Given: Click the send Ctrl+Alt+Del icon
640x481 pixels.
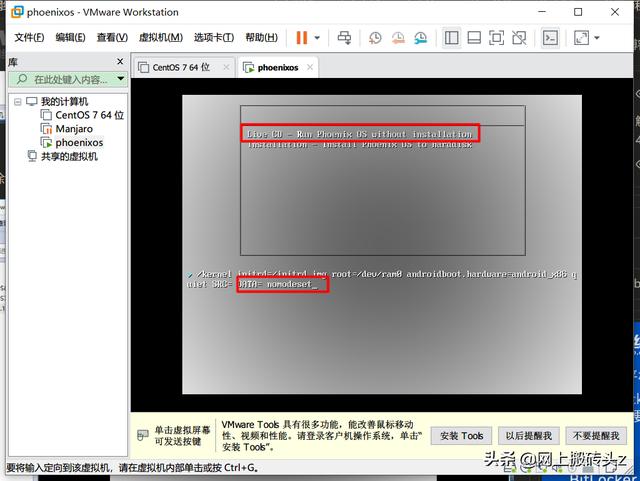Looking at the screenshot, I should [344, 38].
